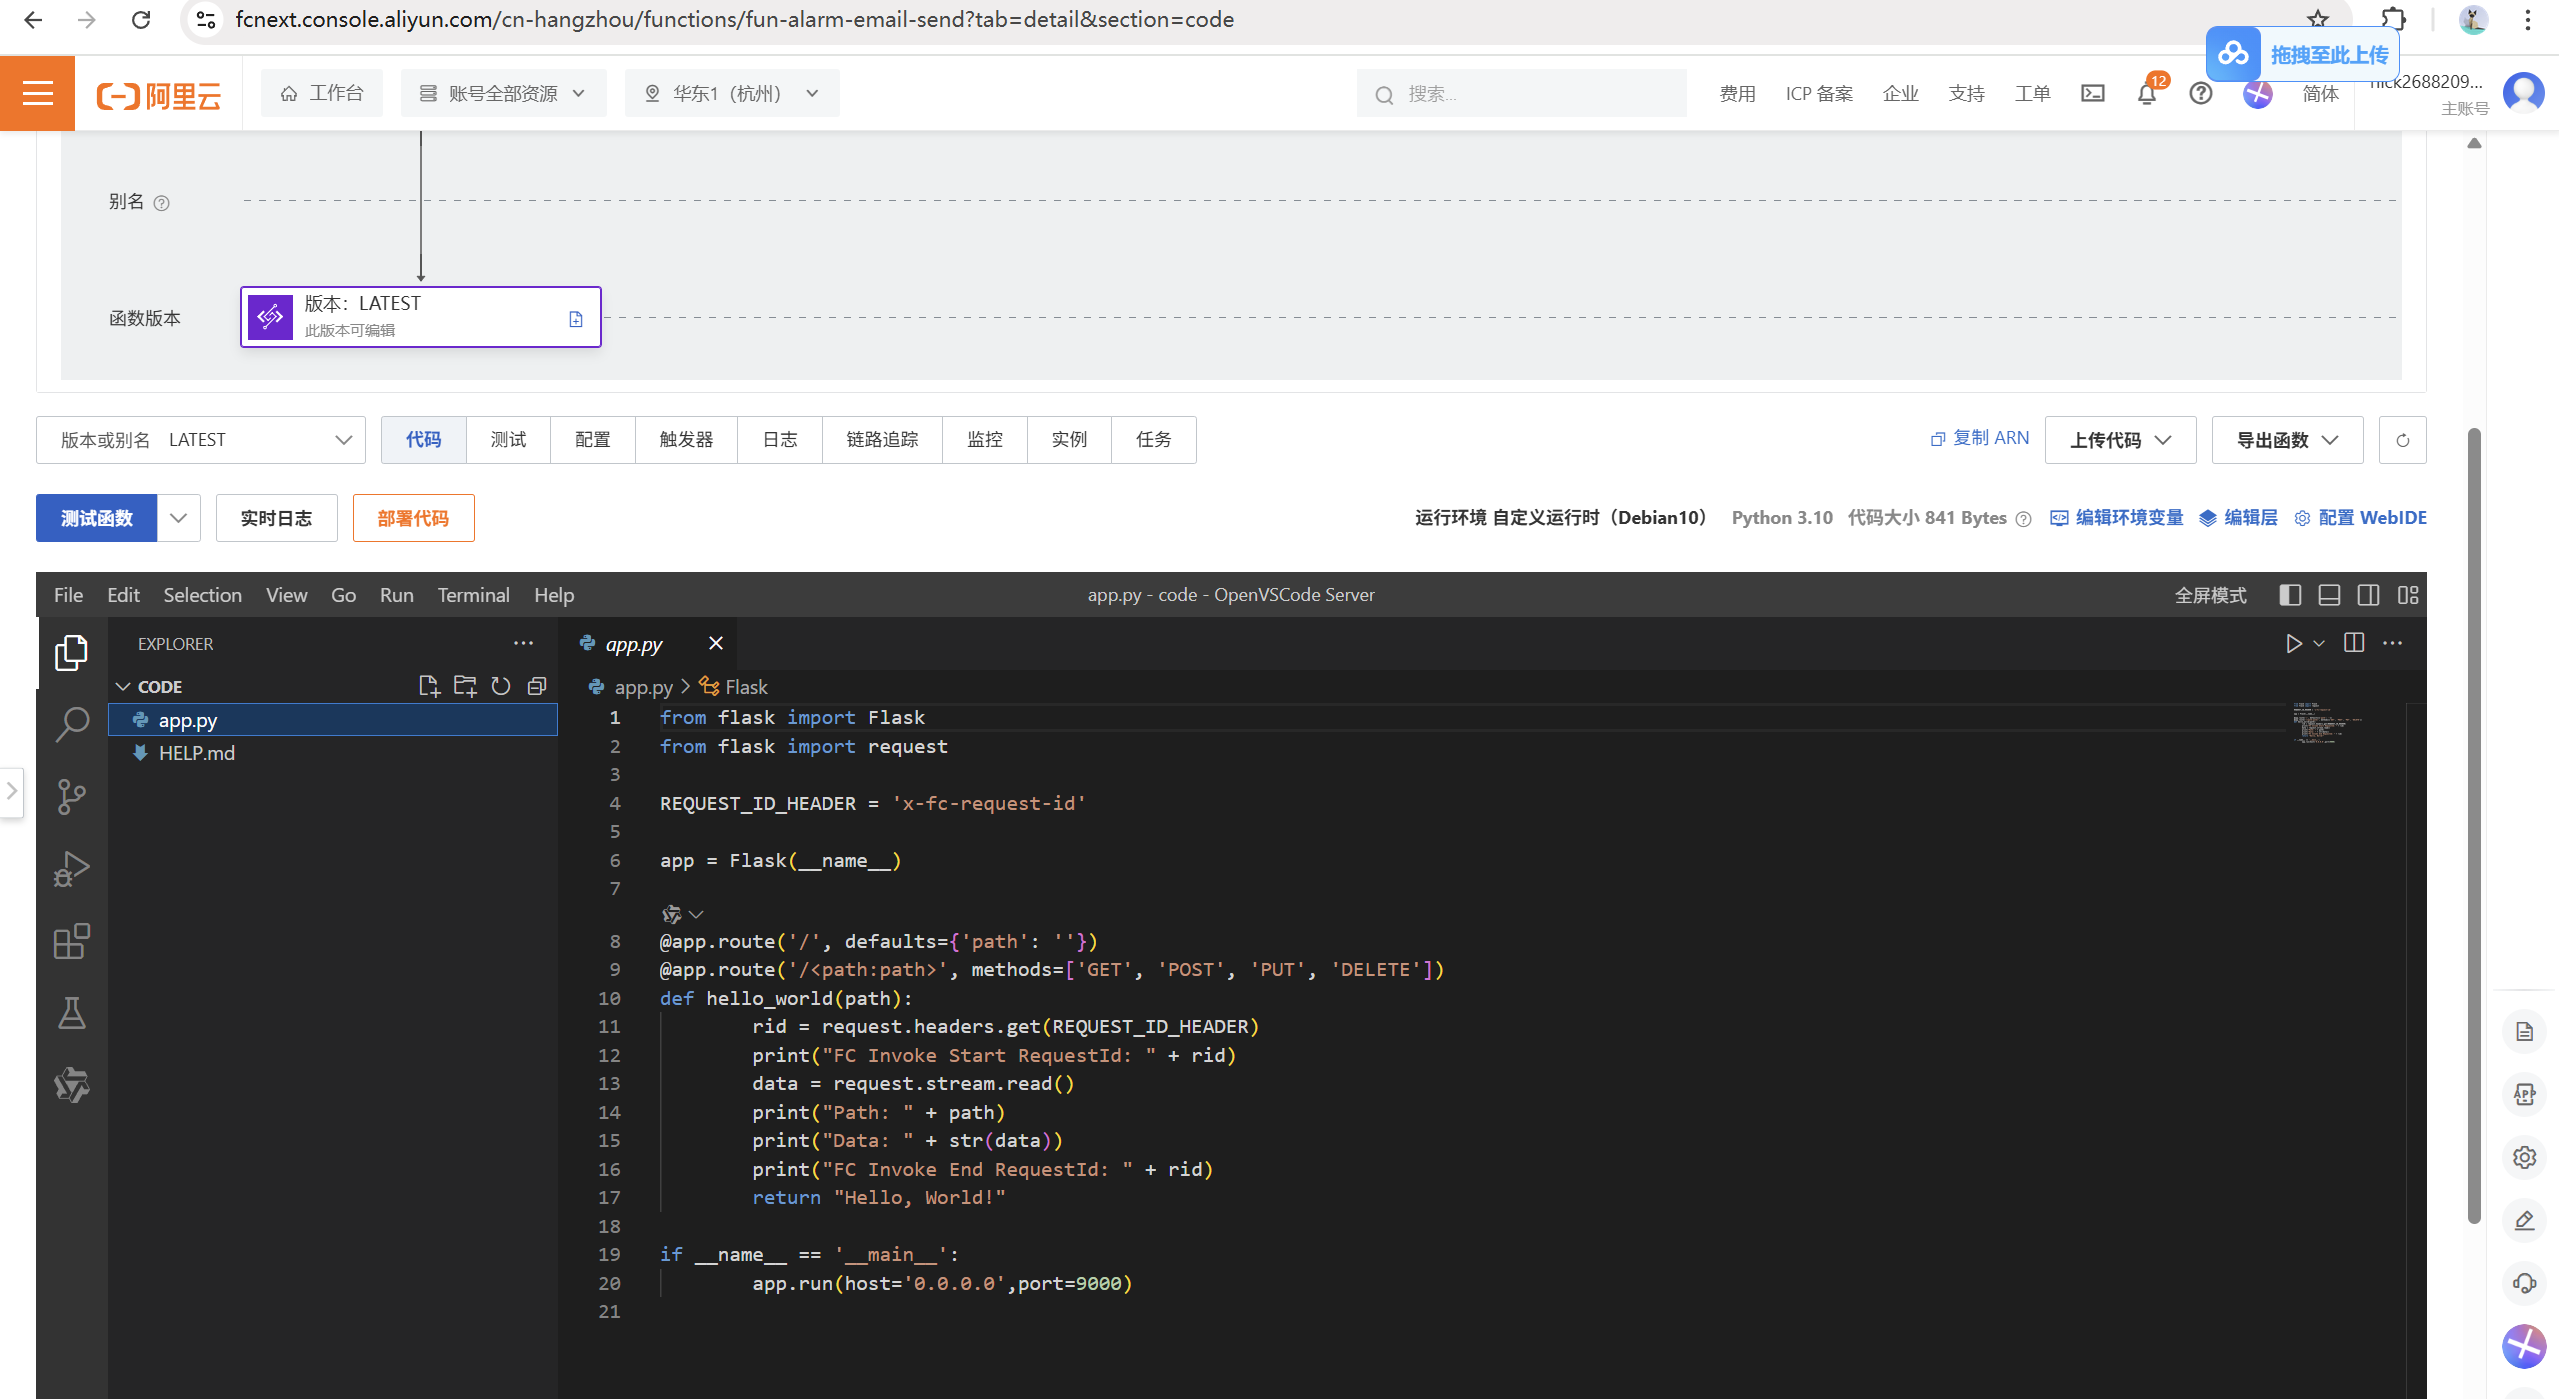Switch to the 配置 tab
Screen dimensions: 2559x1399
(592, 440)
